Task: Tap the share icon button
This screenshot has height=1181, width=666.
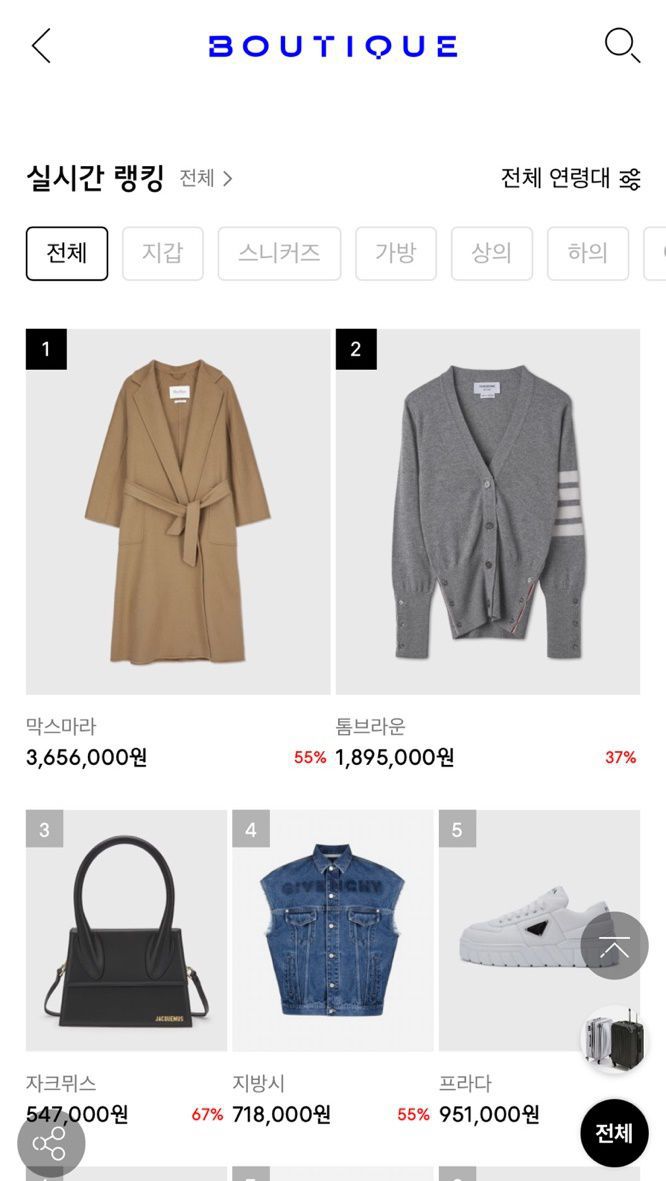Action: click(x=51, y=1143)
